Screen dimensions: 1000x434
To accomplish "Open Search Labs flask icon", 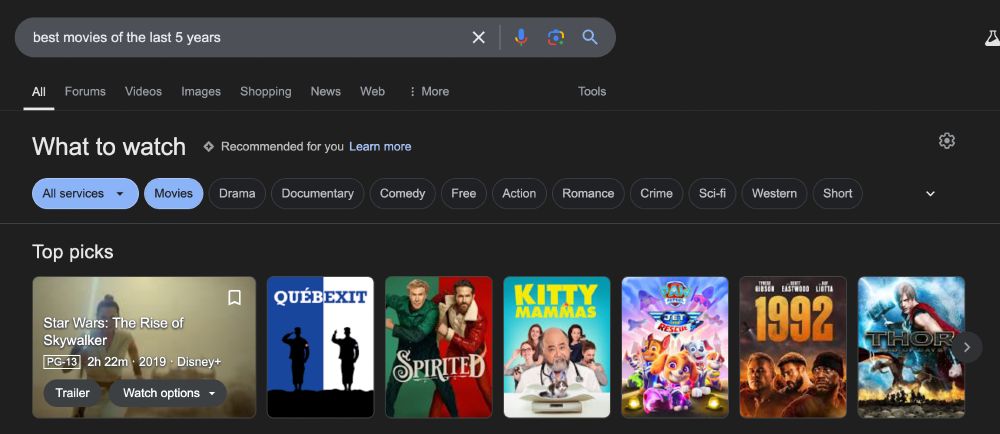I will tap(992, 38).
